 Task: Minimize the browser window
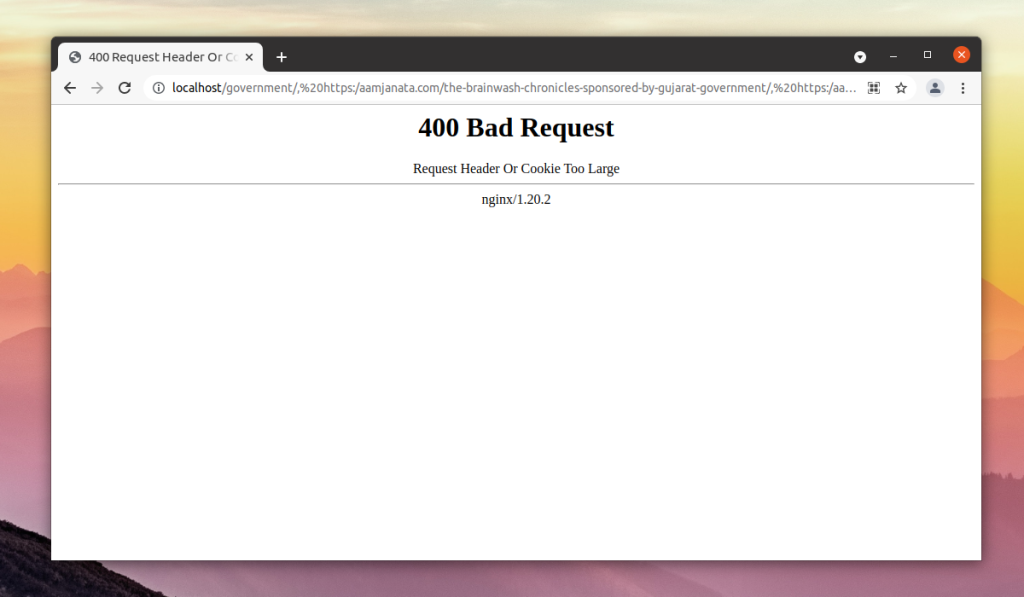[893, 56]
